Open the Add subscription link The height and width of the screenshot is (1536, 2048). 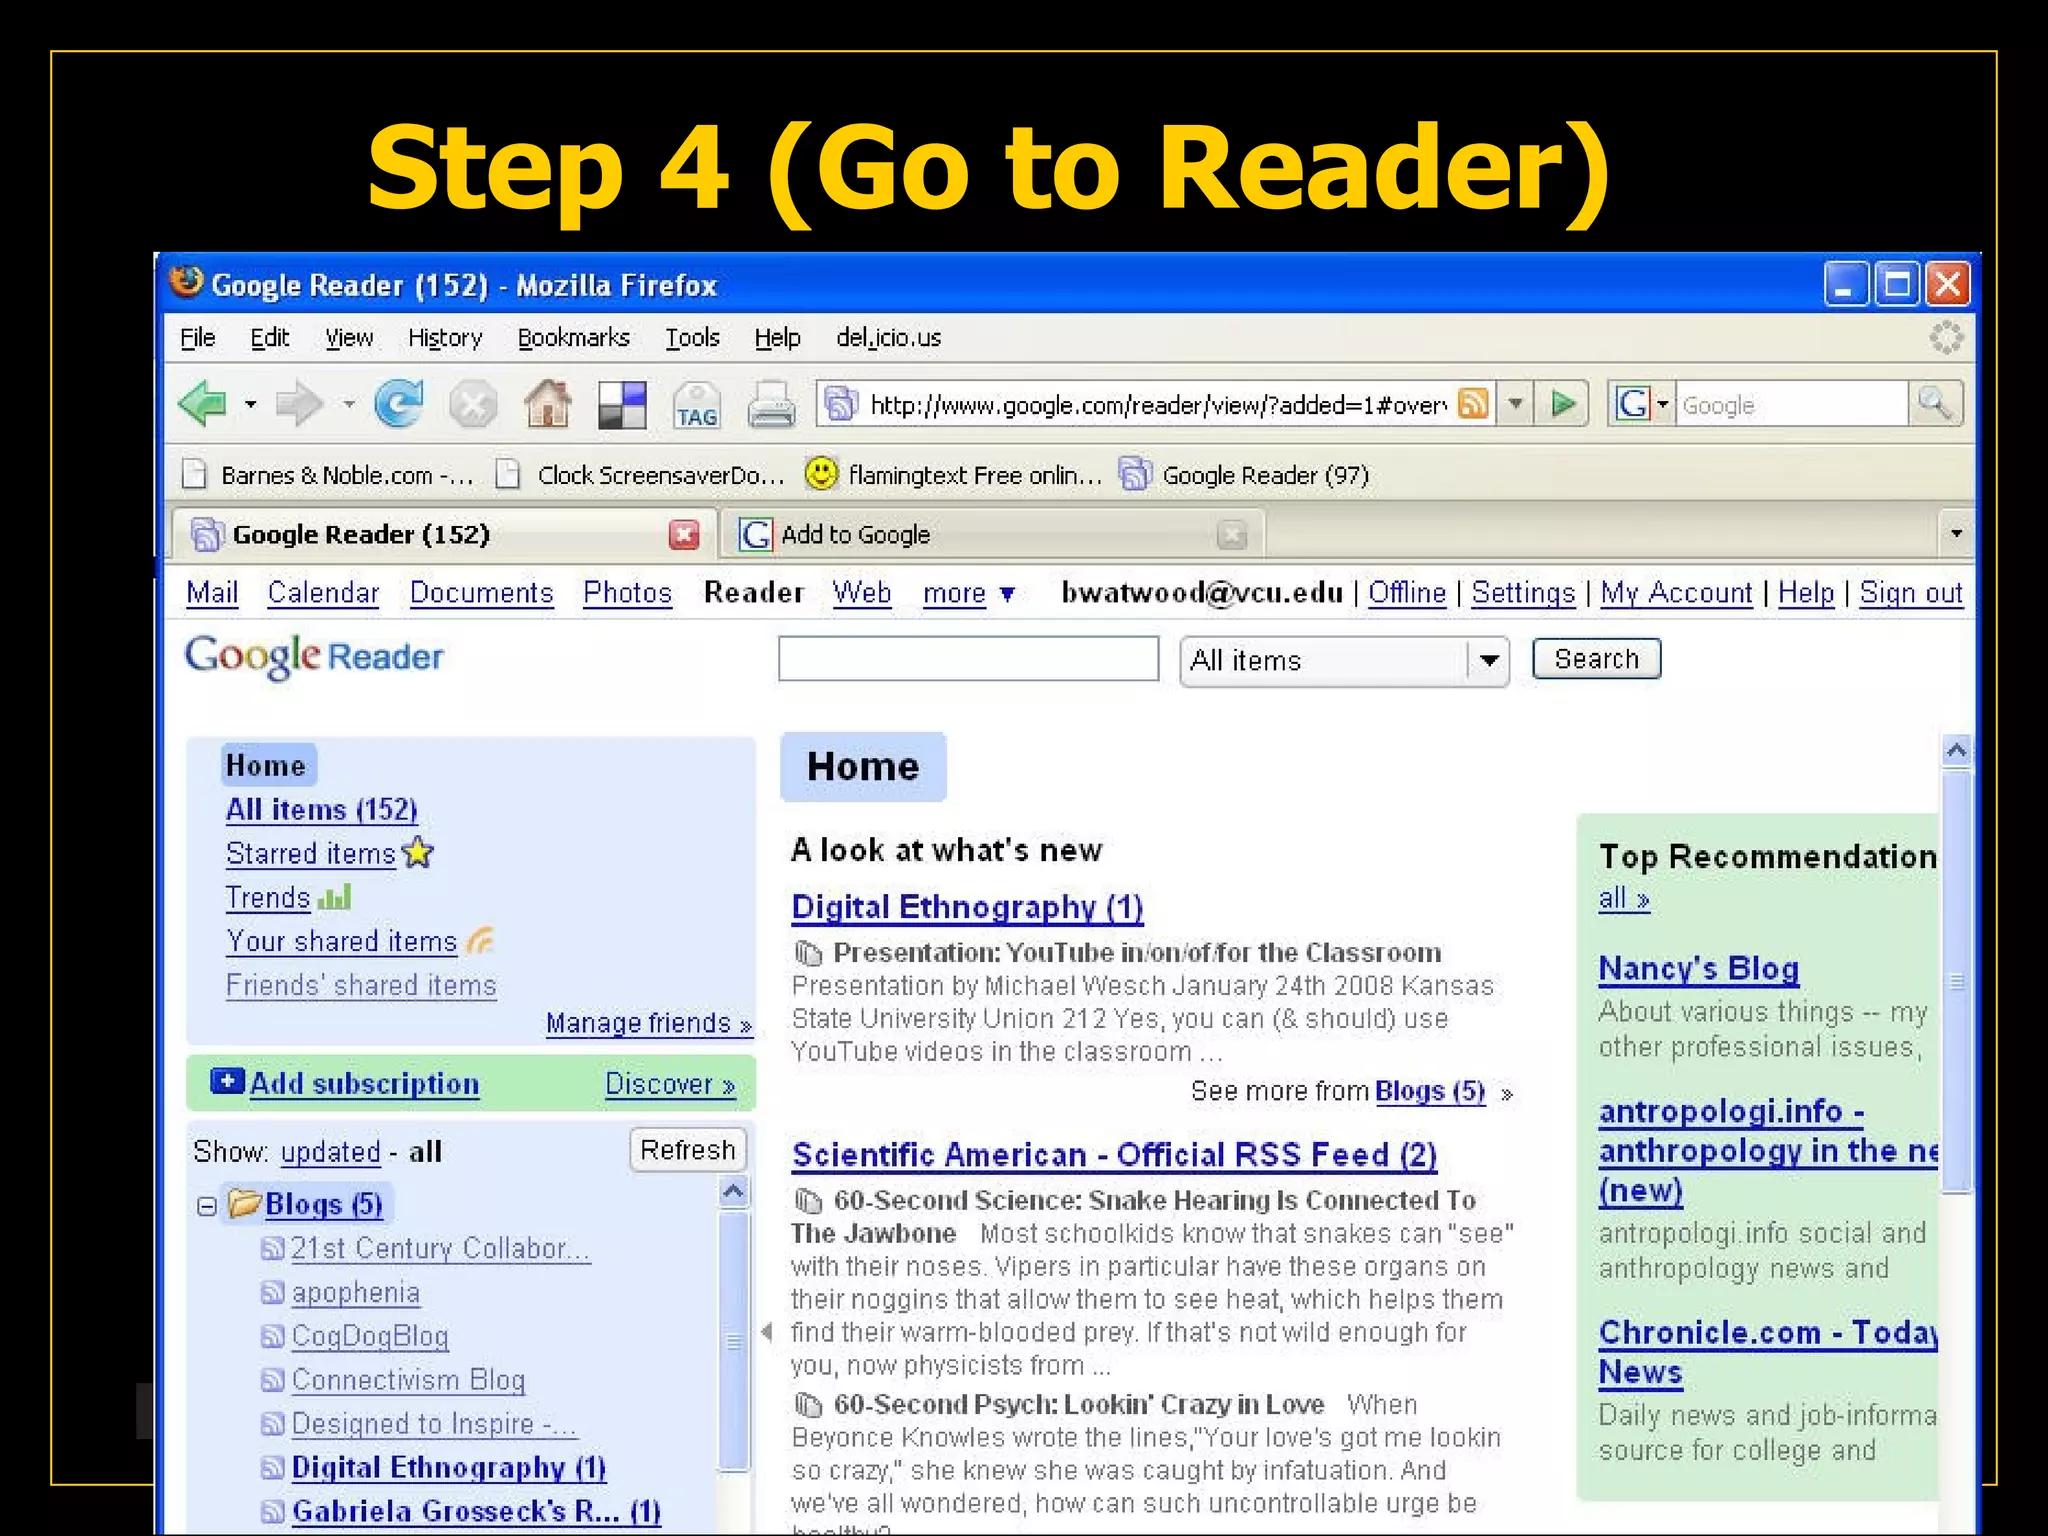[x=364, y=1083]
